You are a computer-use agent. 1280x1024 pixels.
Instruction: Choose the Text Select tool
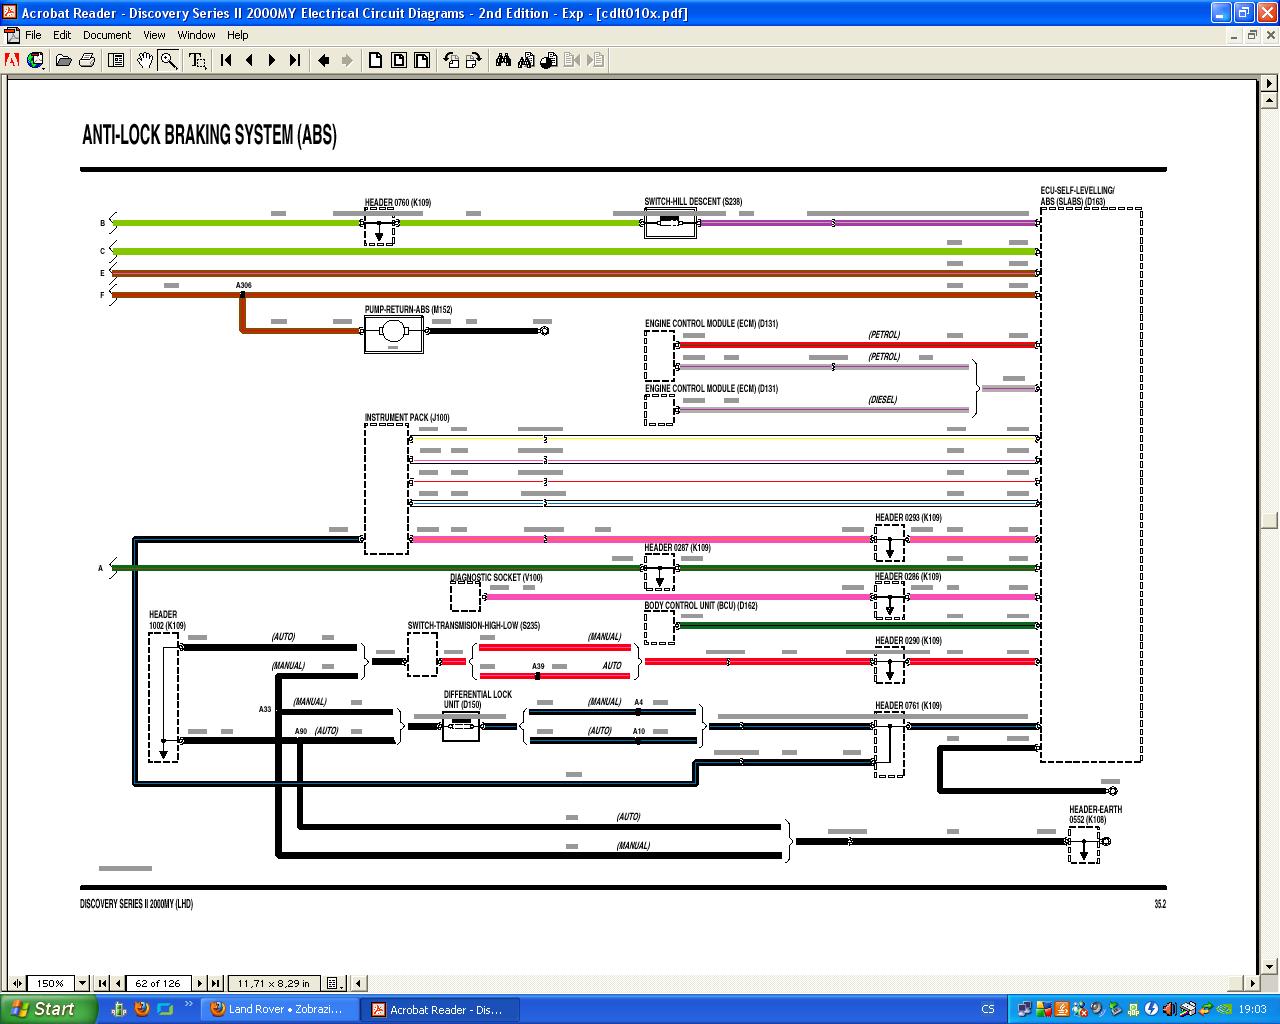(197, 61)
